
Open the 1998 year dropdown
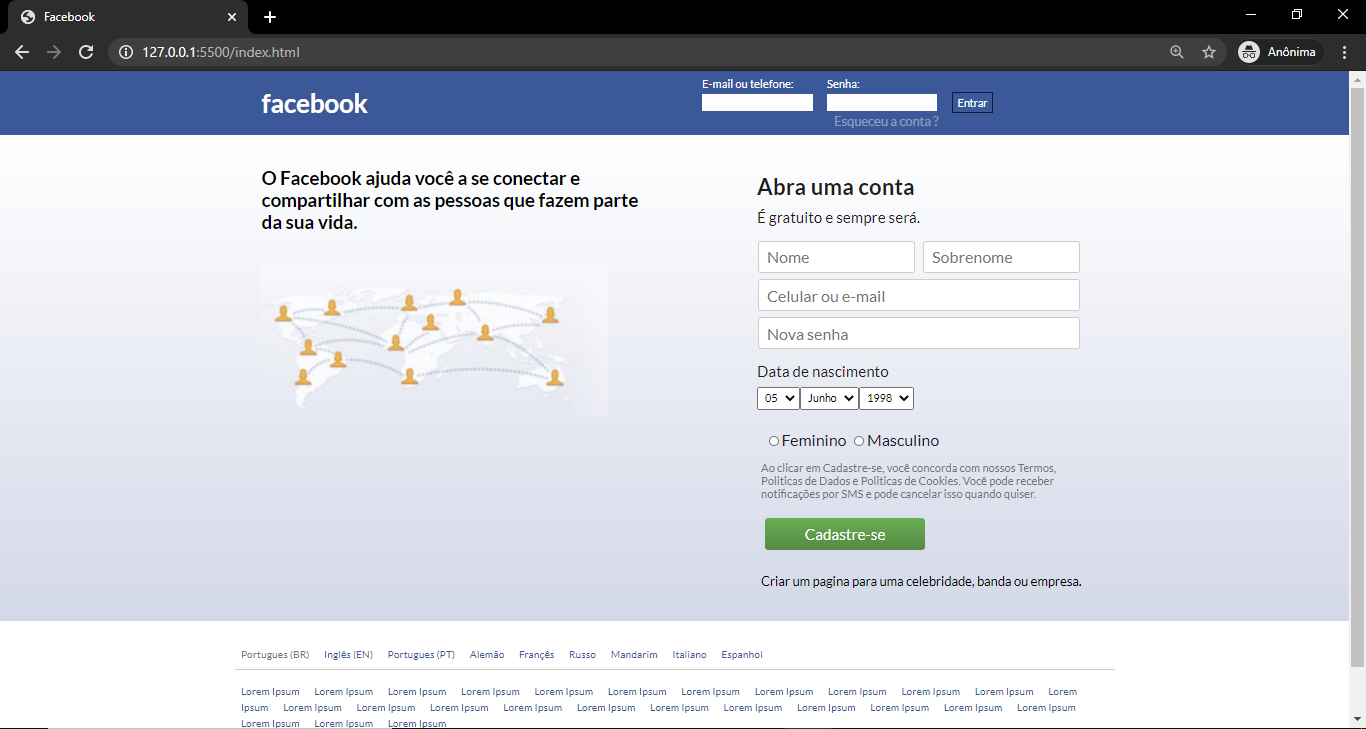[886, 398]
